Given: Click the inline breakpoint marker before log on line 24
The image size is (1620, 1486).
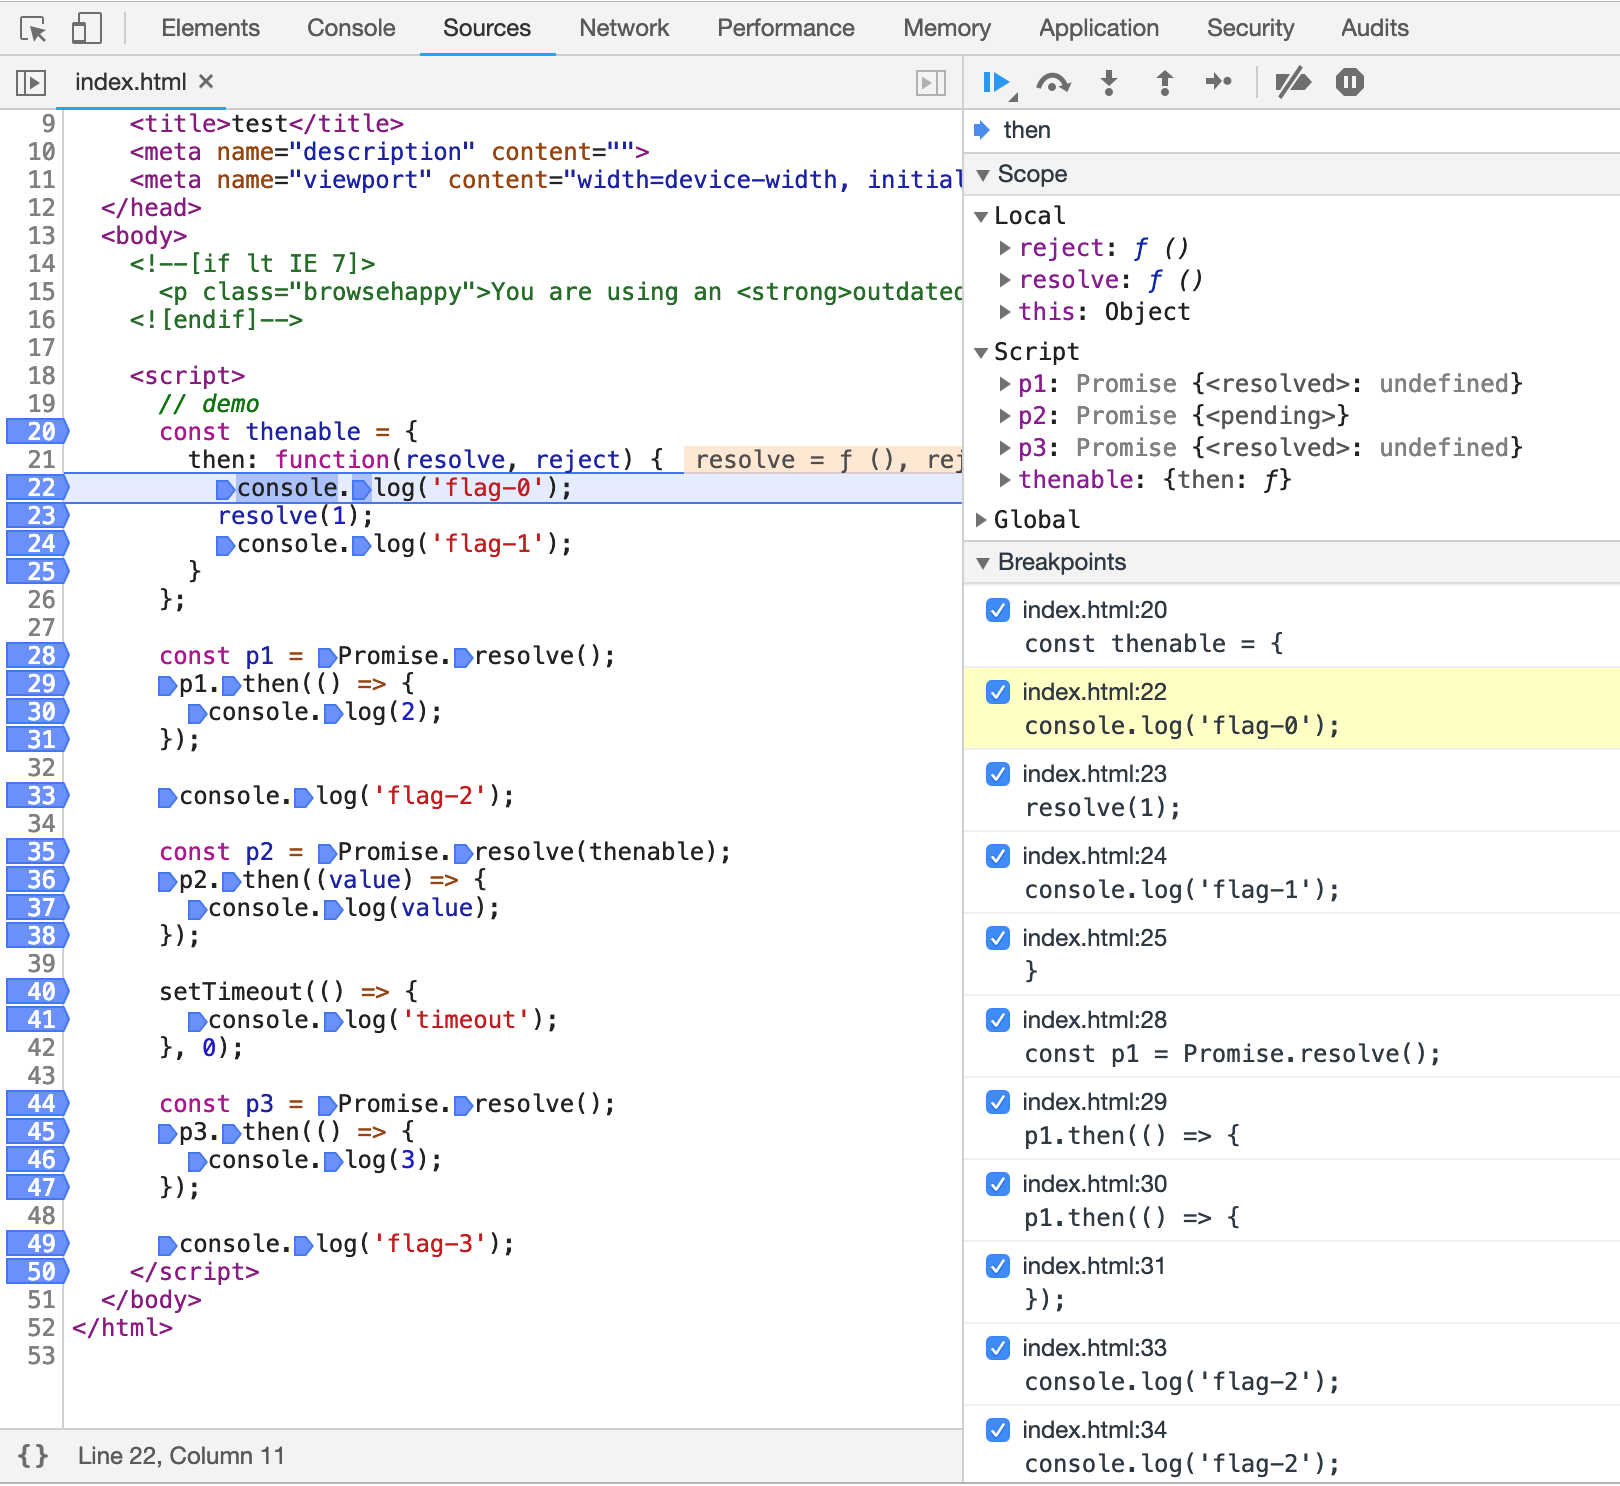Looking at the screenshot, I should point(362,545).
